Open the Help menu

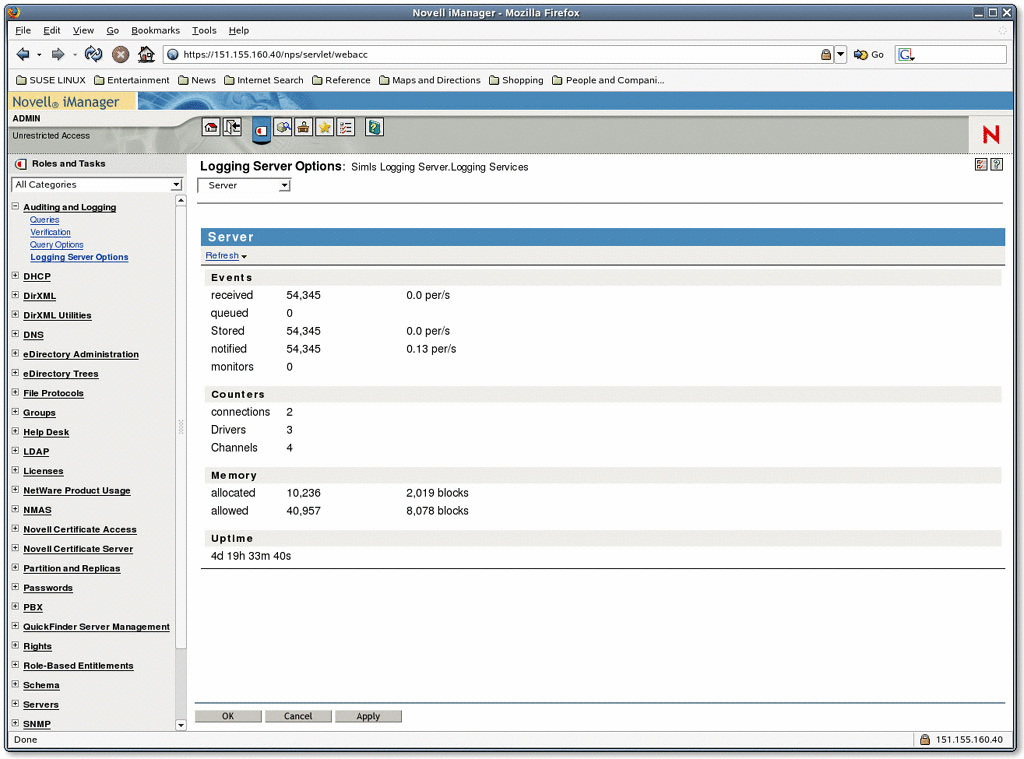coord(238,30)
